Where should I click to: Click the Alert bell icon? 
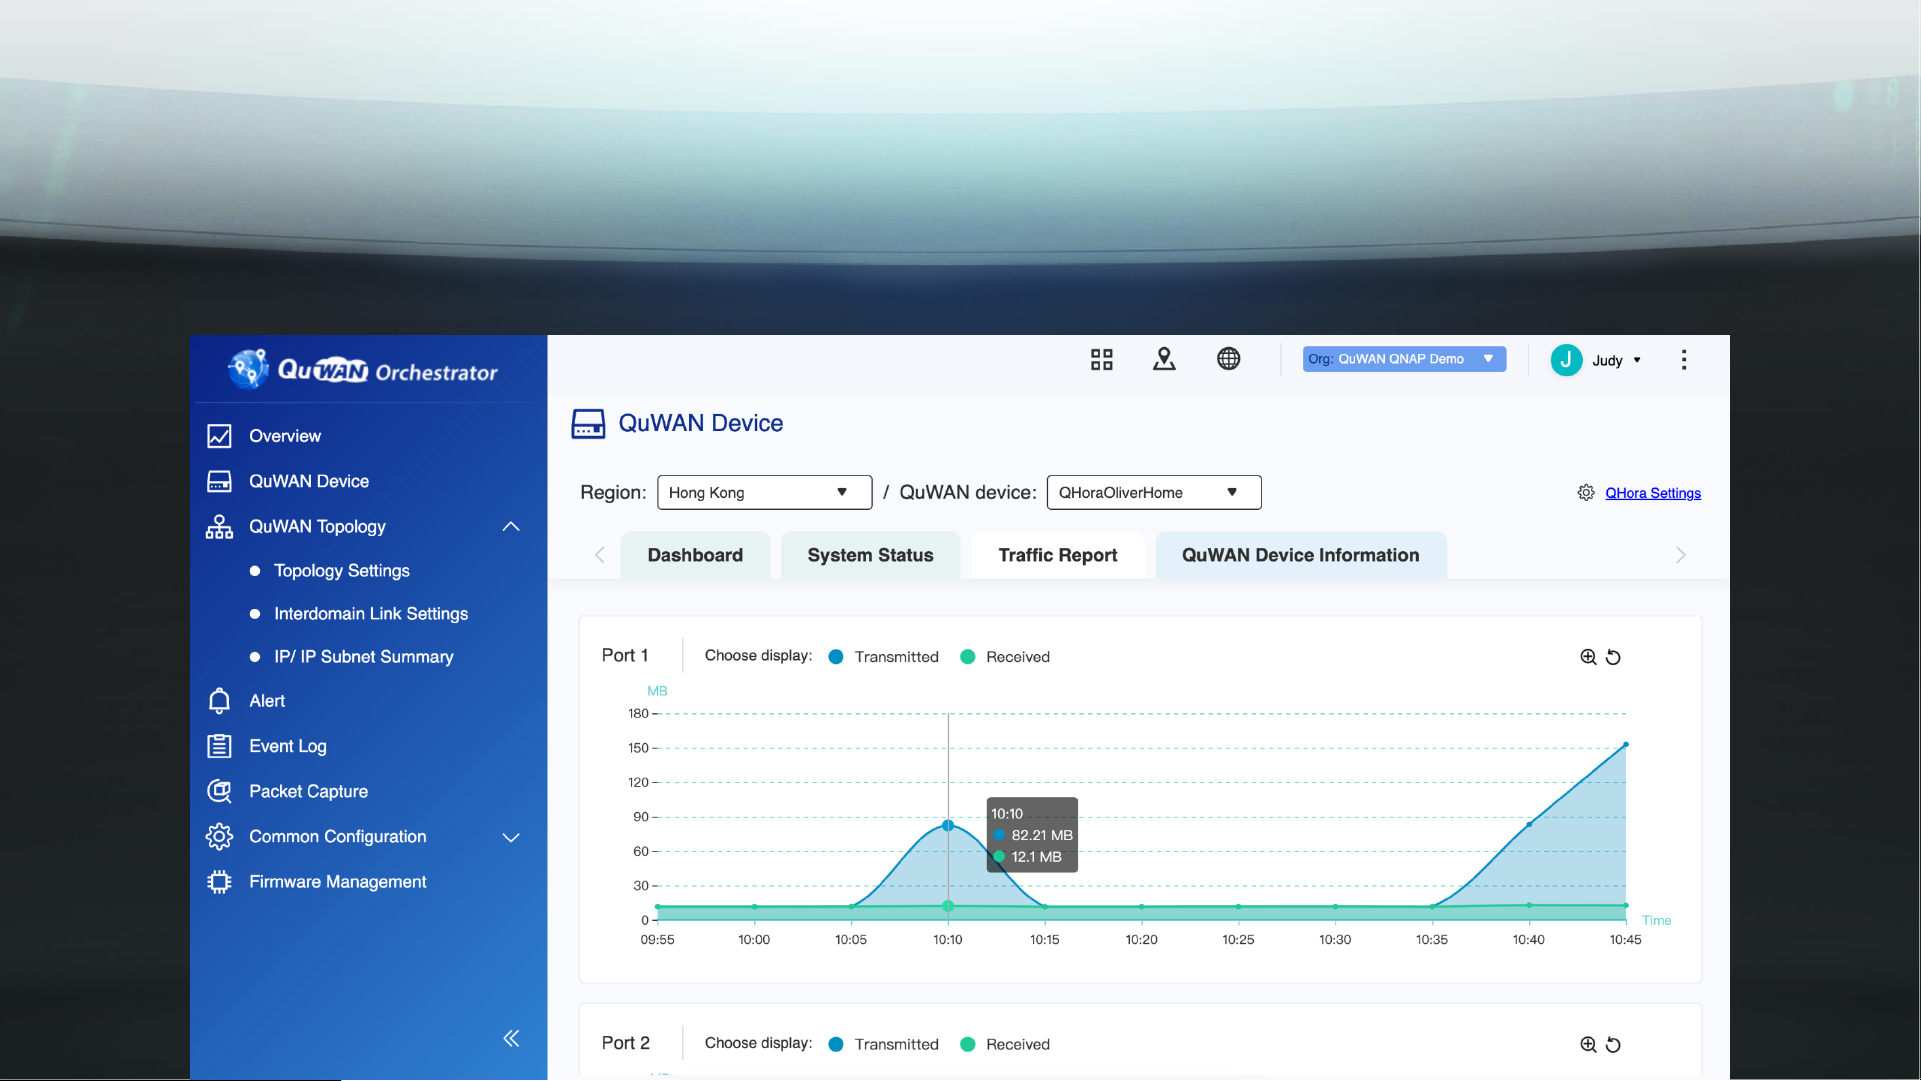tap(219, 701)
